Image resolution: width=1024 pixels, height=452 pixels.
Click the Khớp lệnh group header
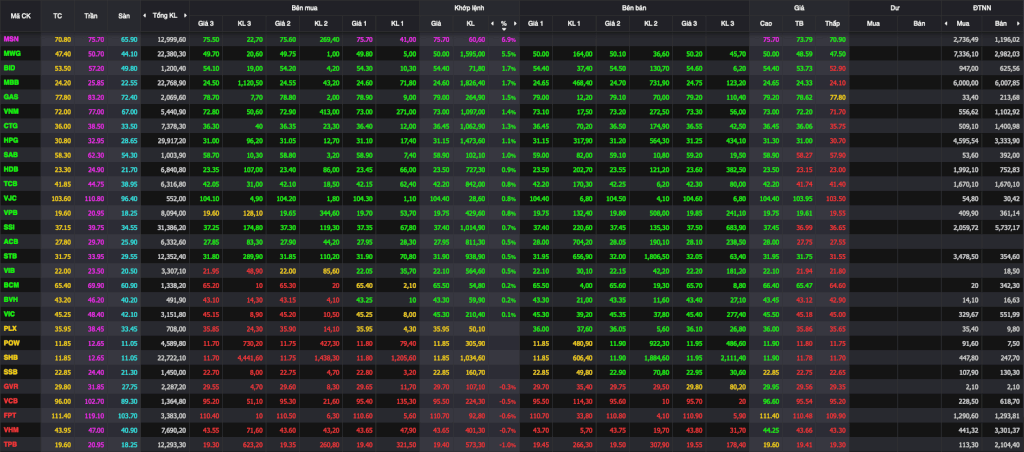point(469,8)
